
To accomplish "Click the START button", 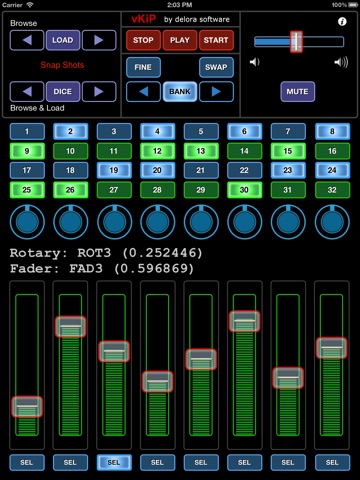I will (216, 40).
